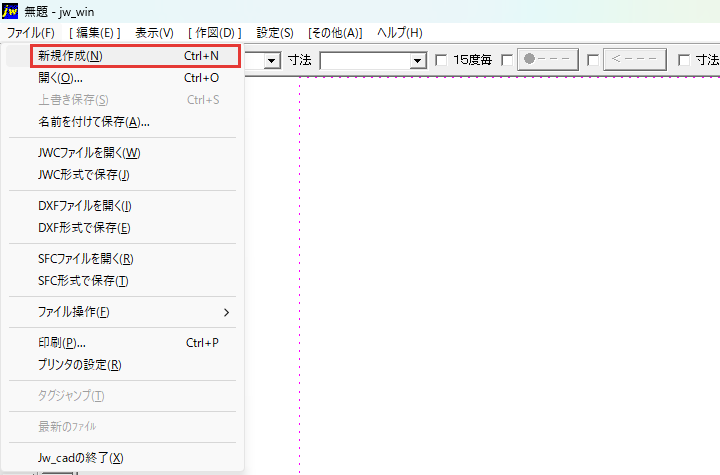Toggle checkbox beside the ●--- button
The height and width of the screenshot is (475, 720).
507,60
